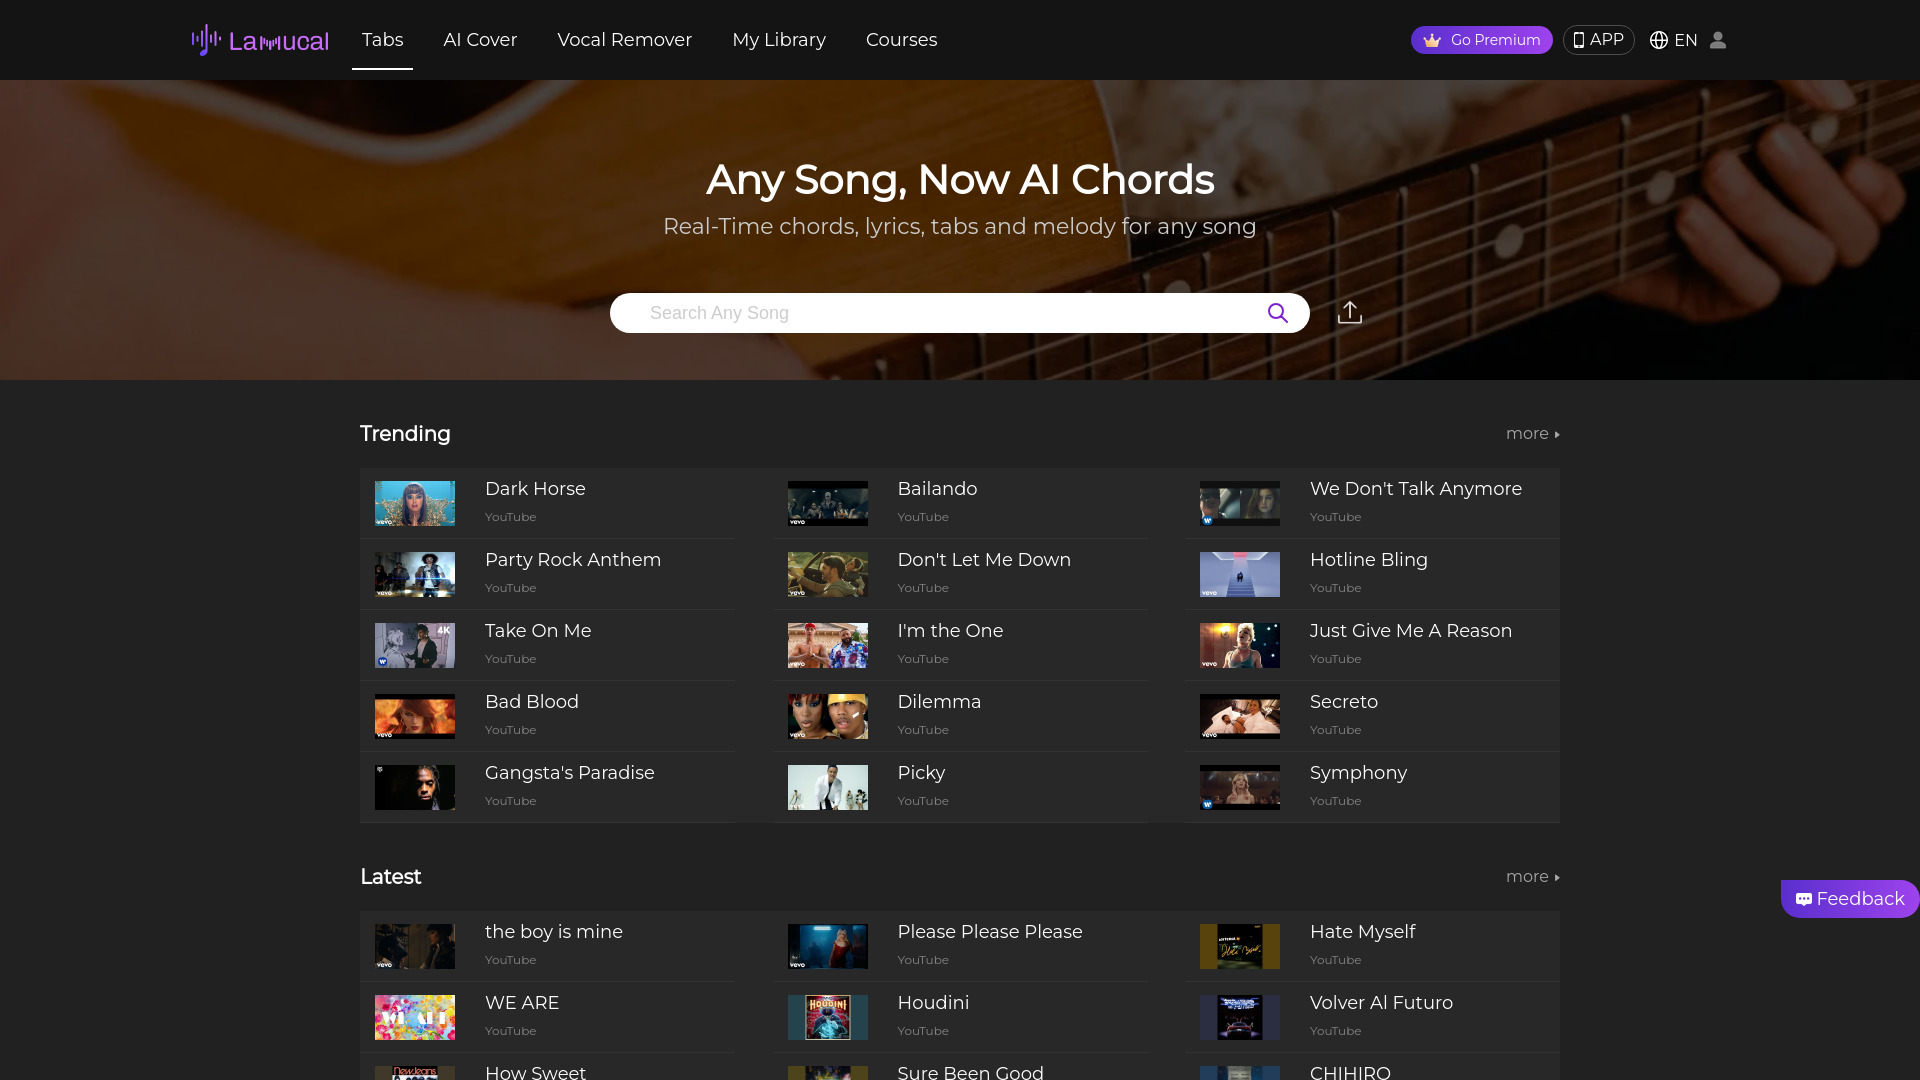This screenshot has width=1920, height=1080.
Task: Click the user profile account icon
Action: (1720, 40)
